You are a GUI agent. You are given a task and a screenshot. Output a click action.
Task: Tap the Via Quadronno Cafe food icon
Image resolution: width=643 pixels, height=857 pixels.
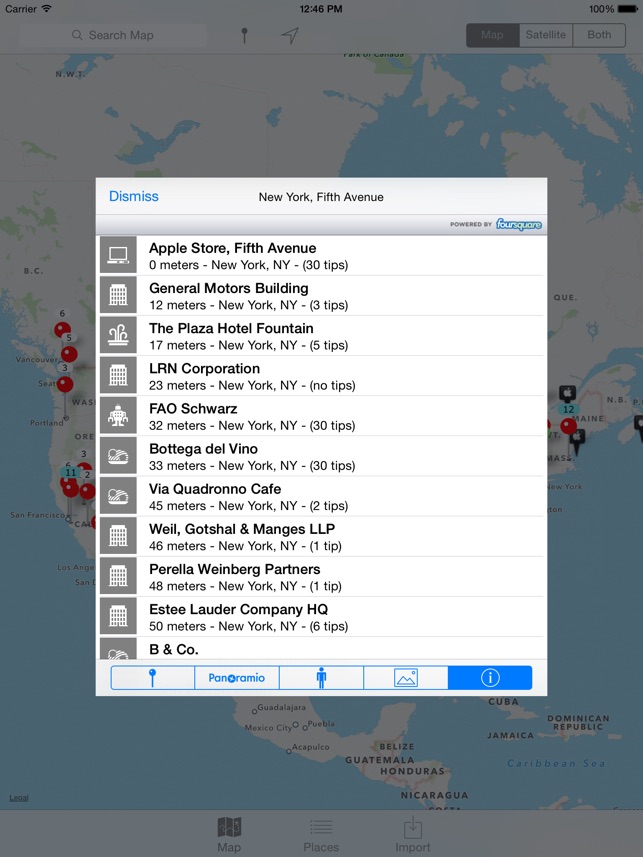pyautogui.click(x=118, y=496)
